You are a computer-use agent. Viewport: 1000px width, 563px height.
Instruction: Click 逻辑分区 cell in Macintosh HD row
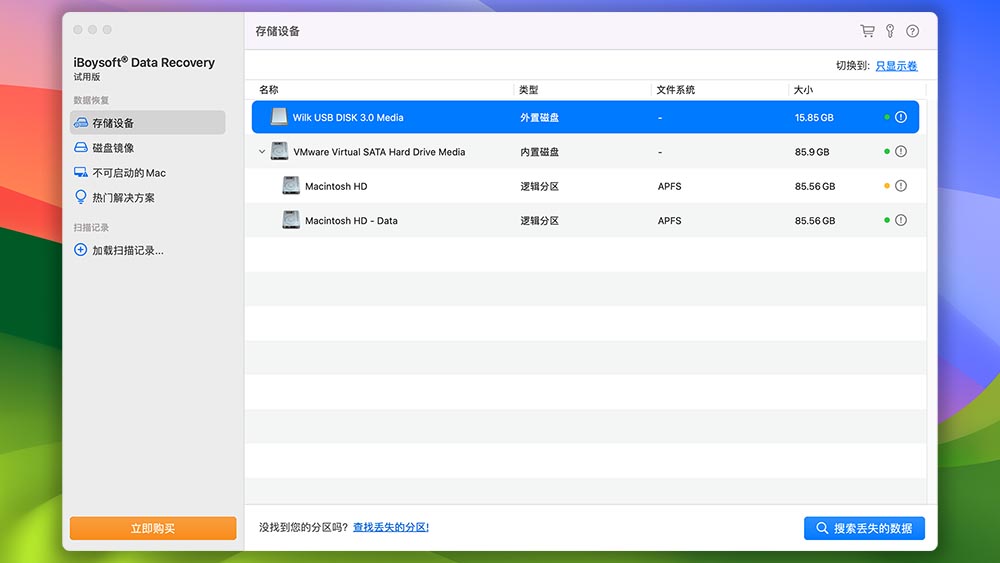coord(540,186)
